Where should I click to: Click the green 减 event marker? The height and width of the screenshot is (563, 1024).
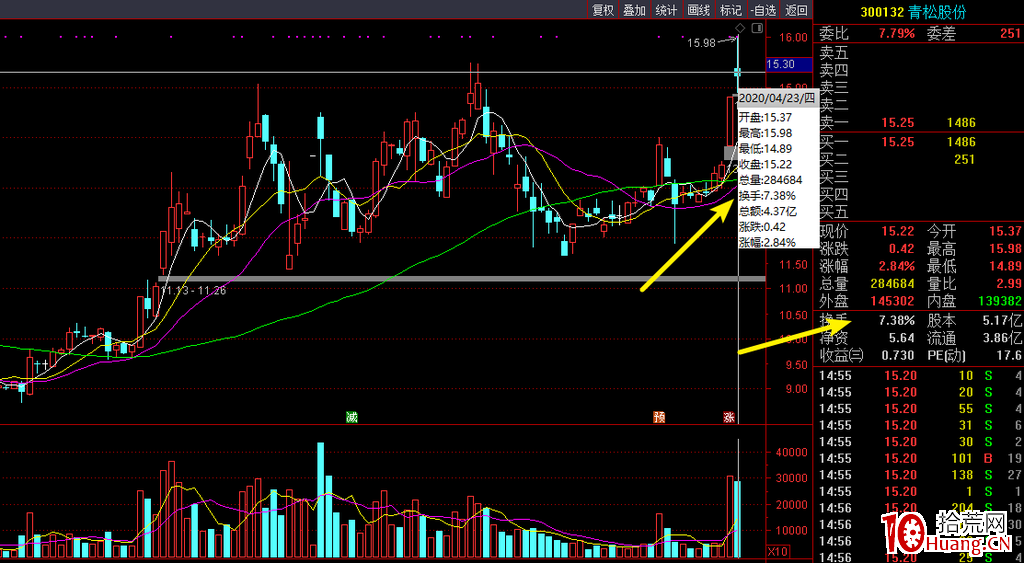tap(352, 417)
